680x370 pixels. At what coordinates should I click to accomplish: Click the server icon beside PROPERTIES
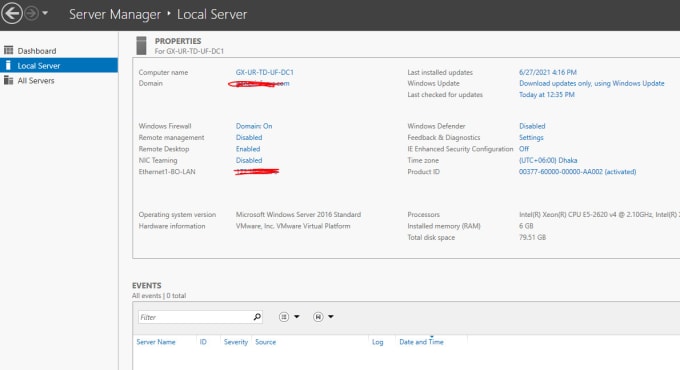[141, 46]
